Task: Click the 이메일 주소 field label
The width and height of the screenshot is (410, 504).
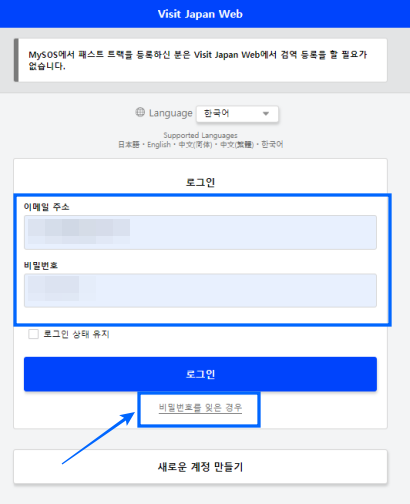Action: pyautogui.click(x=46, y=207)
